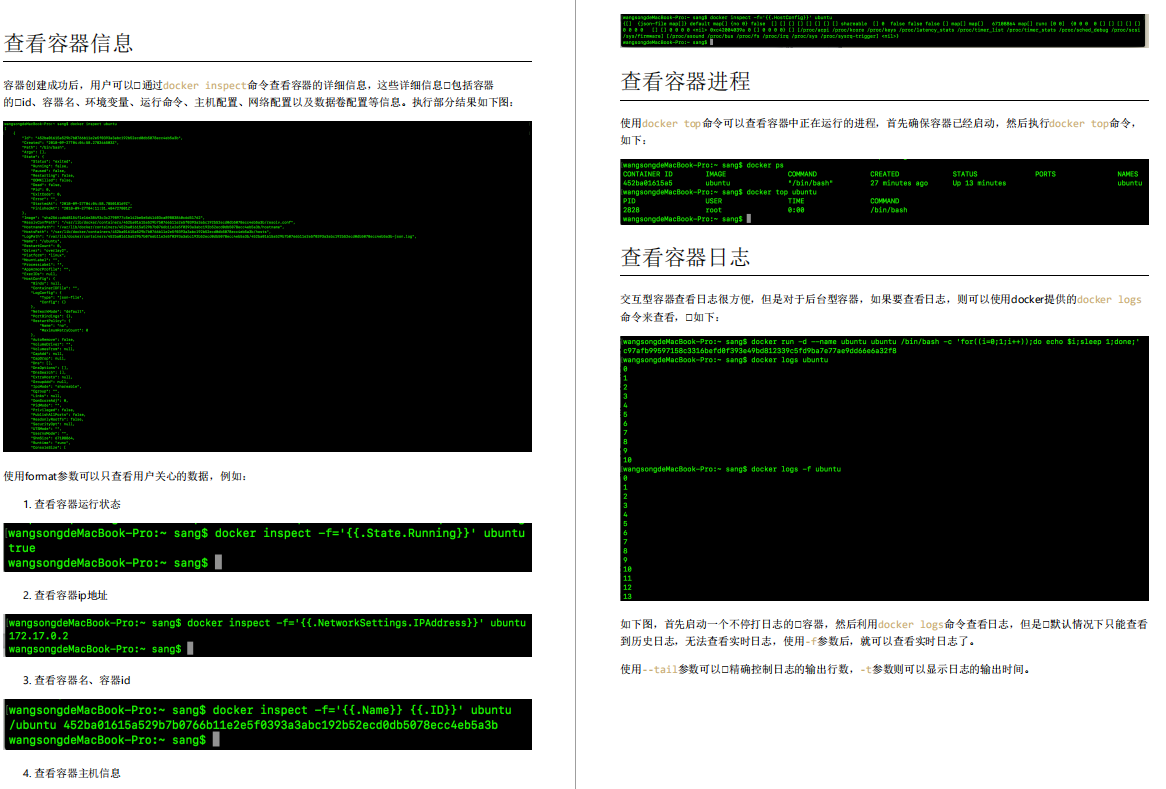Image resolution: width=1166 pixels, height=789 pixels.
Task: Click the TIME value 0:00
Action: click(796, 210)
